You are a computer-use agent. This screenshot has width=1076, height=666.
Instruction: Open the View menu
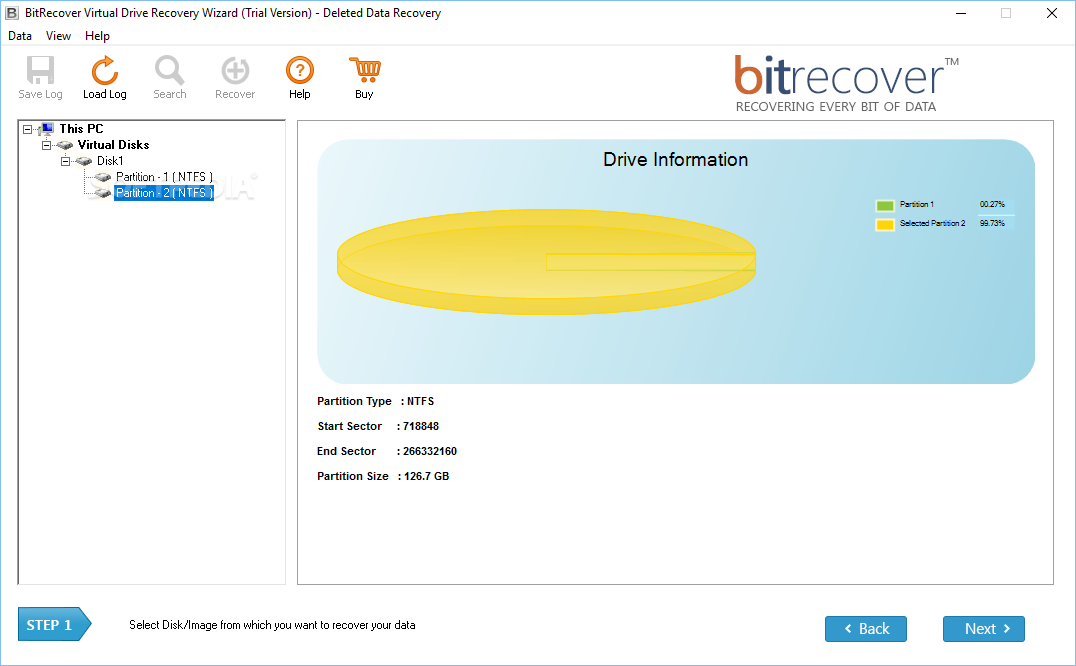pyautogui.click(x=58, y=36)
